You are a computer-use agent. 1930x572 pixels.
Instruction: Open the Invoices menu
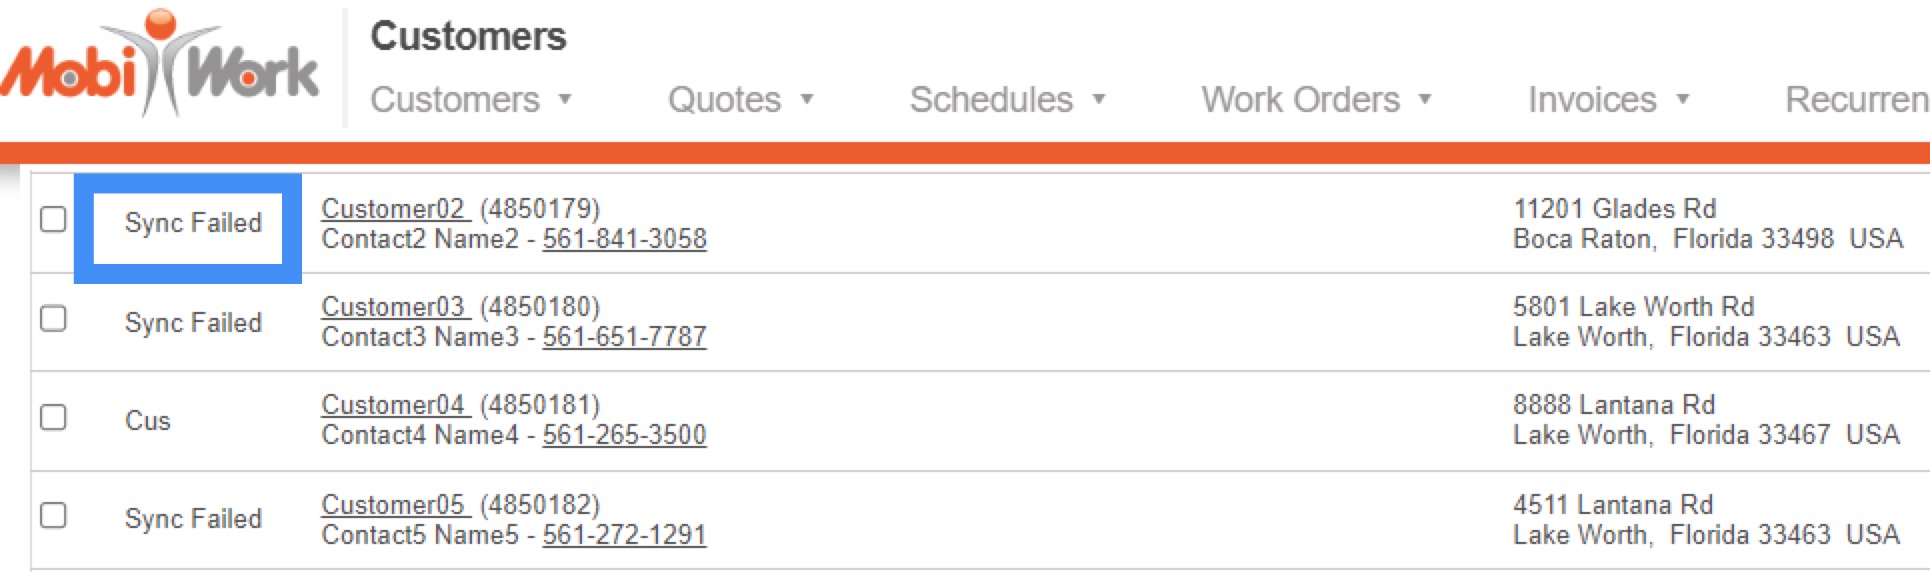click(1608, 100)
